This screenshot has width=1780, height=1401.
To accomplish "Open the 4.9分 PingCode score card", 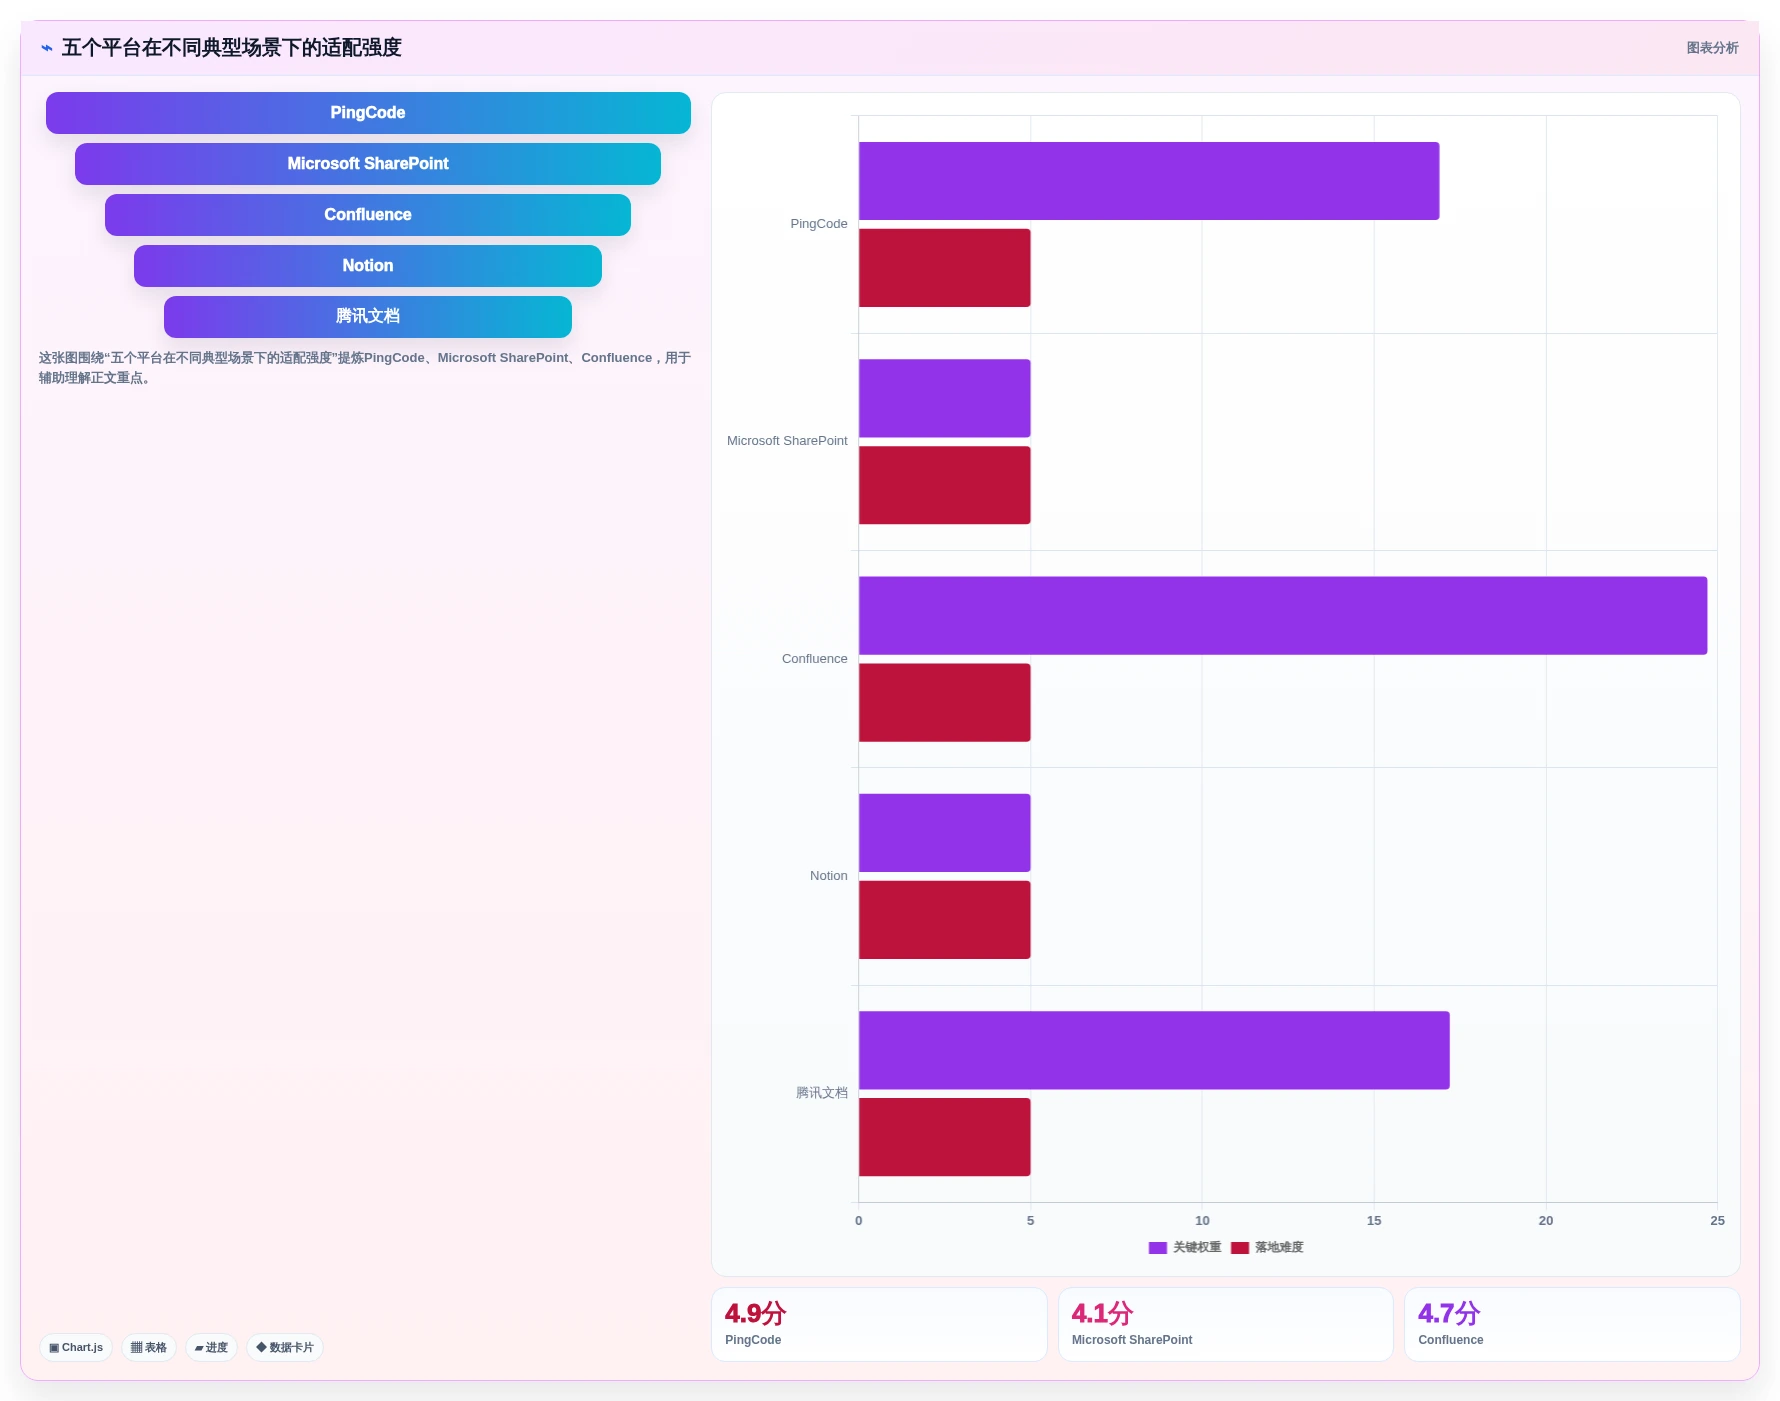I will coord(879,1324).
